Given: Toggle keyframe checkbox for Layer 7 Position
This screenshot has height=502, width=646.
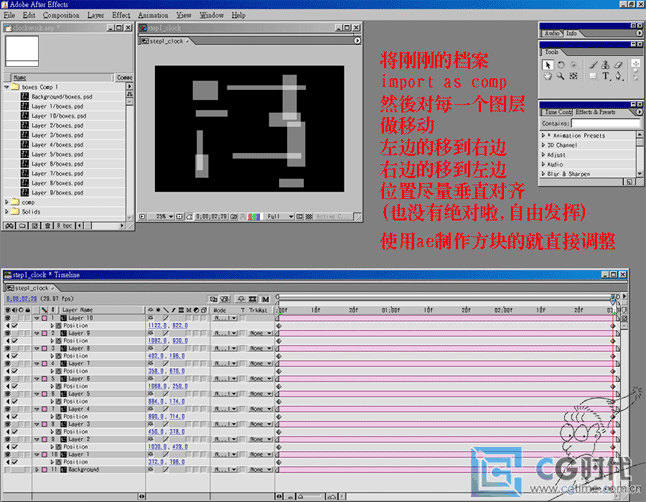Looking at the screenshot, I should [x=15, y=371].
